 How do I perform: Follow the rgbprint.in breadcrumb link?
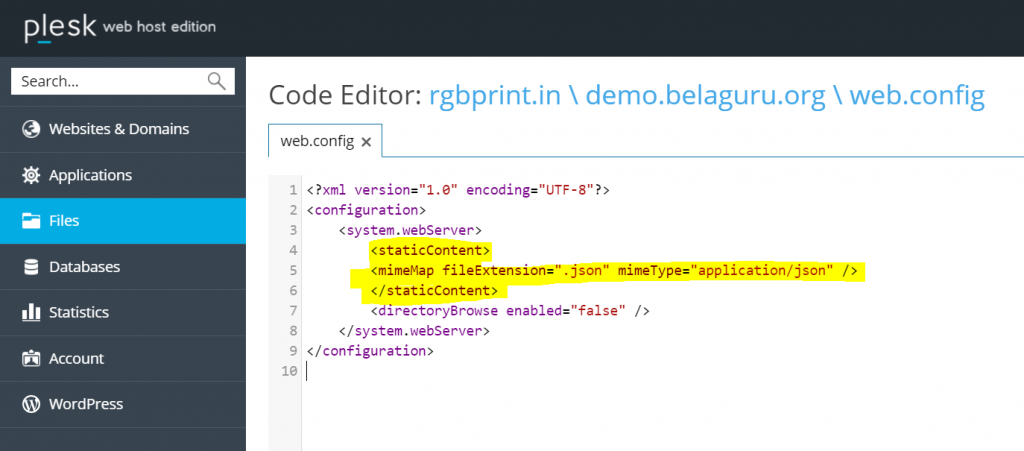494,96
